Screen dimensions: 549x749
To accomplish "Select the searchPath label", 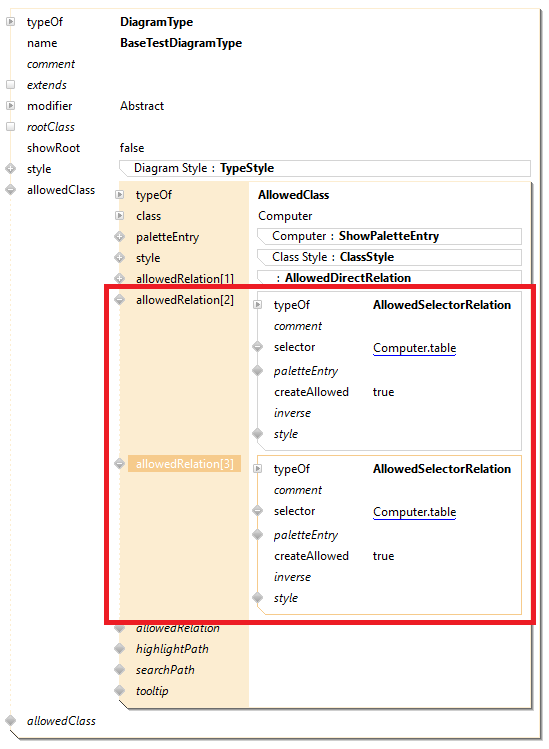I will 165,670.
